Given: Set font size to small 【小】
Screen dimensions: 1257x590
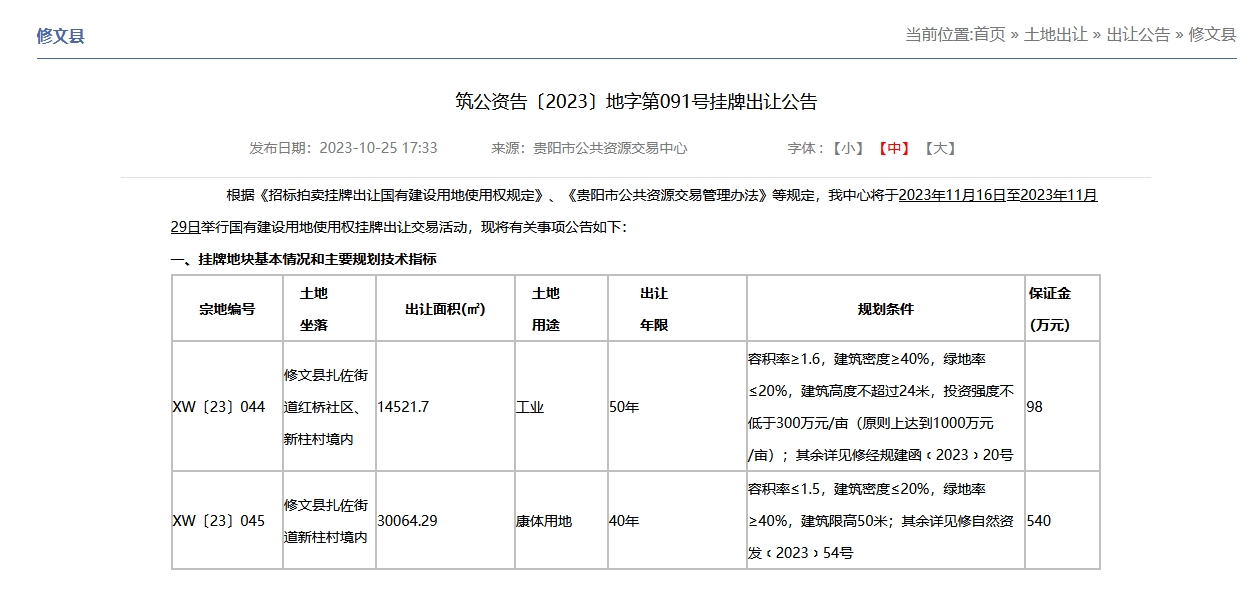Looking at the screenshot, I should (847, 148).
